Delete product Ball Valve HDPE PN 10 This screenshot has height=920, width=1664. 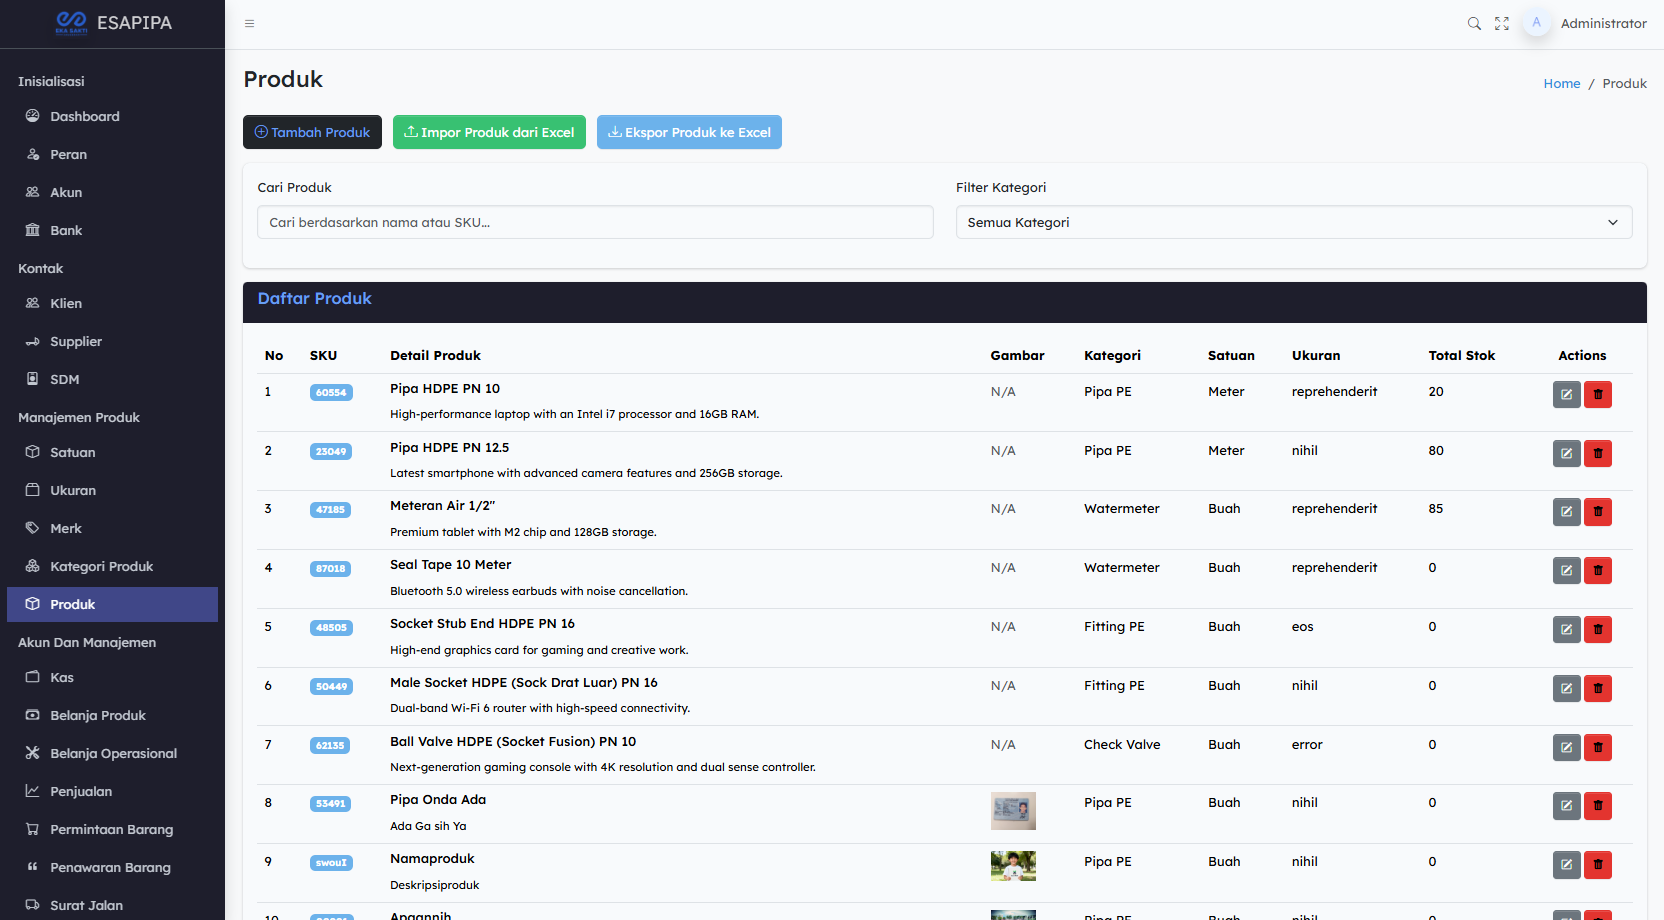click(x=1598, y=747)
